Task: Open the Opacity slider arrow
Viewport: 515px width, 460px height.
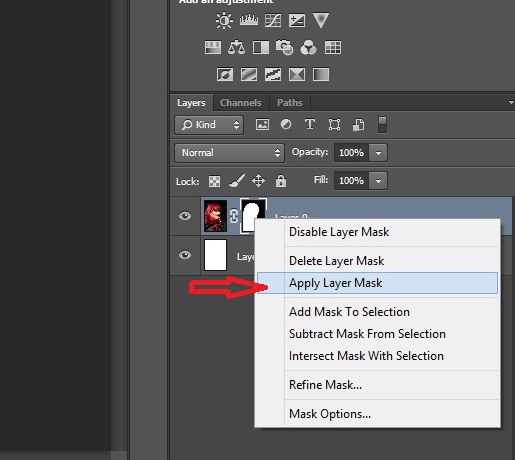Action: (378, 153)
